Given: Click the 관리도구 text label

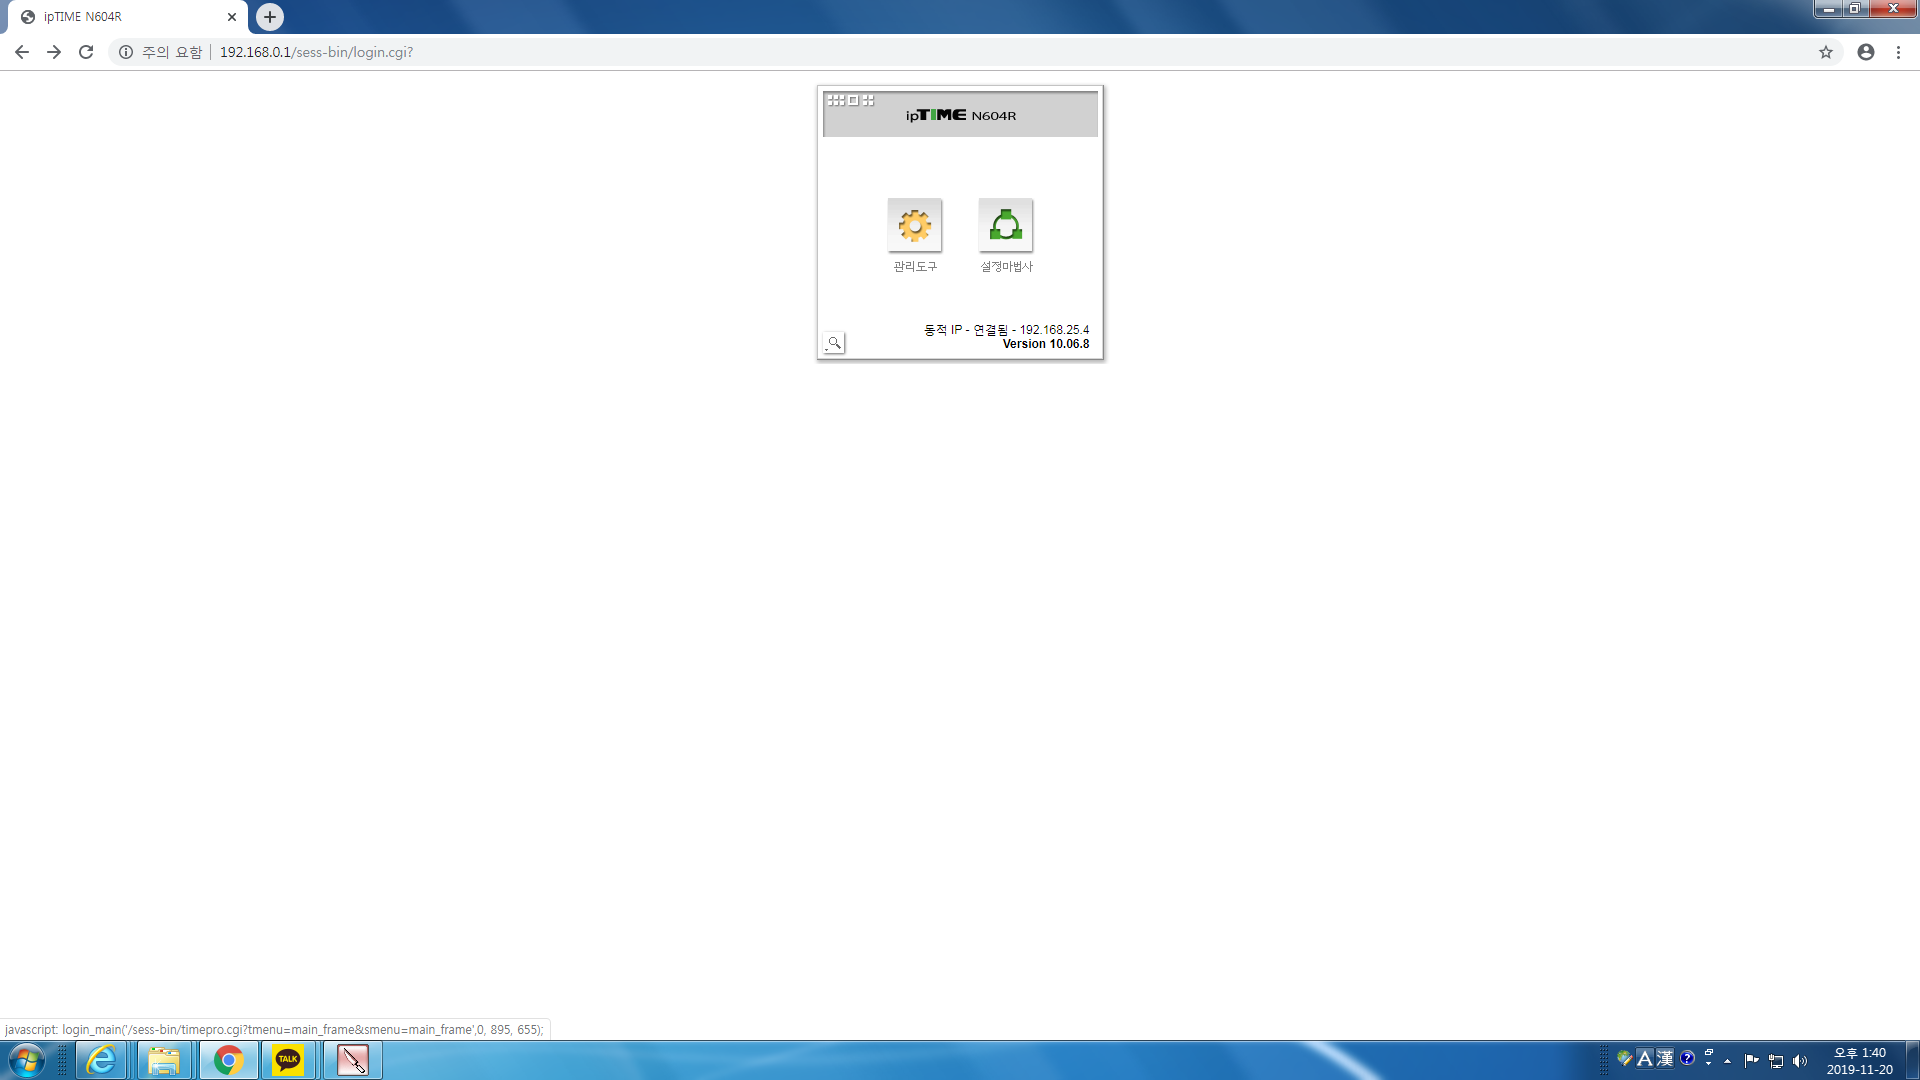Looking at the screenshot, I should click(x=915, y=267).
